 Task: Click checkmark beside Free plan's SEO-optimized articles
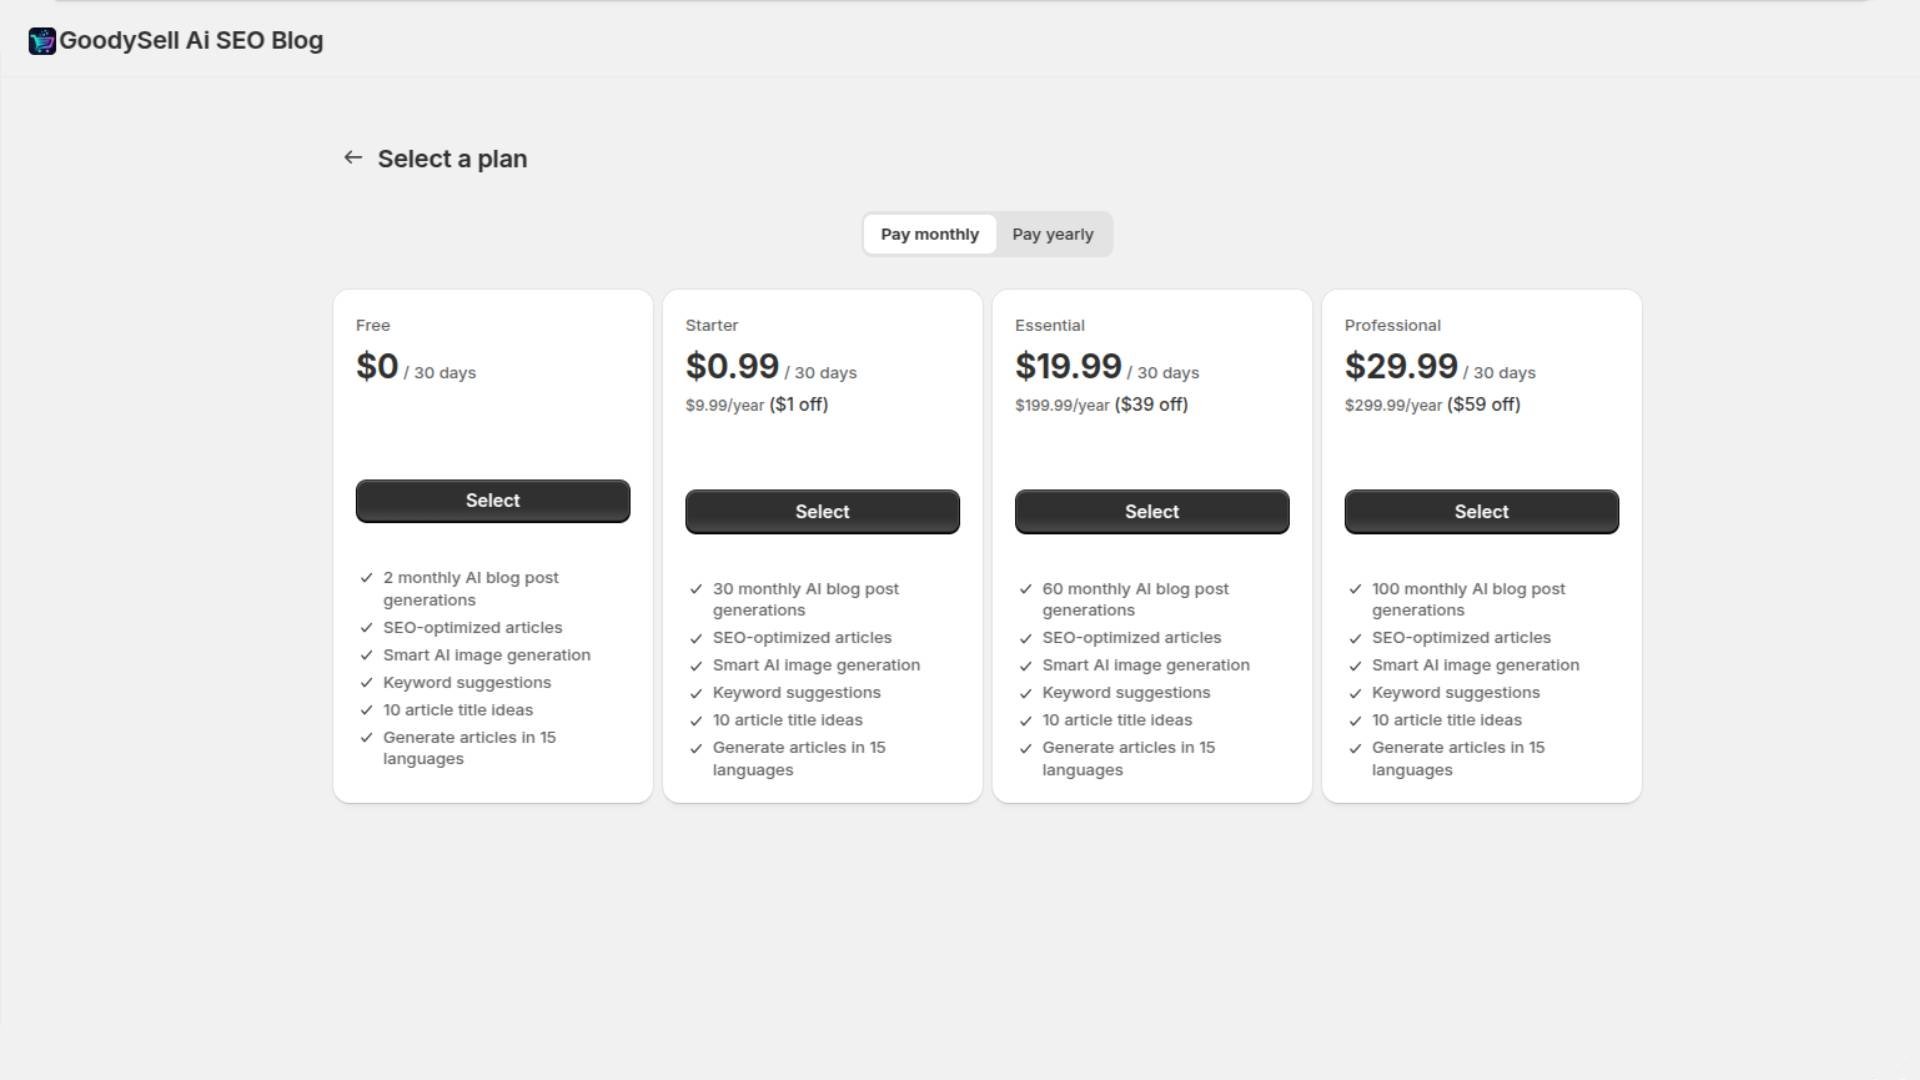pos(366,628)
